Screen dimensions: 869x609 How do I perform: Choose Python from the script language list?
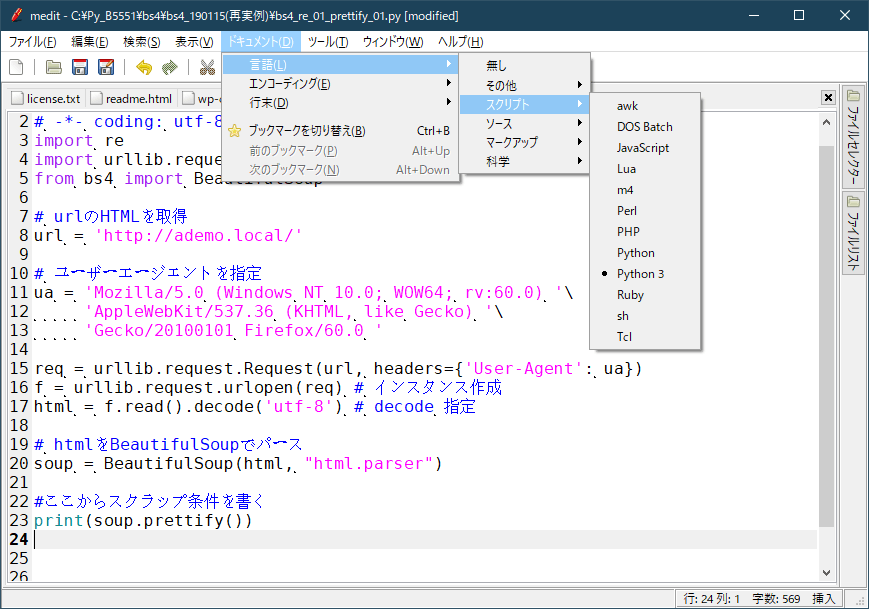point(645,253)
